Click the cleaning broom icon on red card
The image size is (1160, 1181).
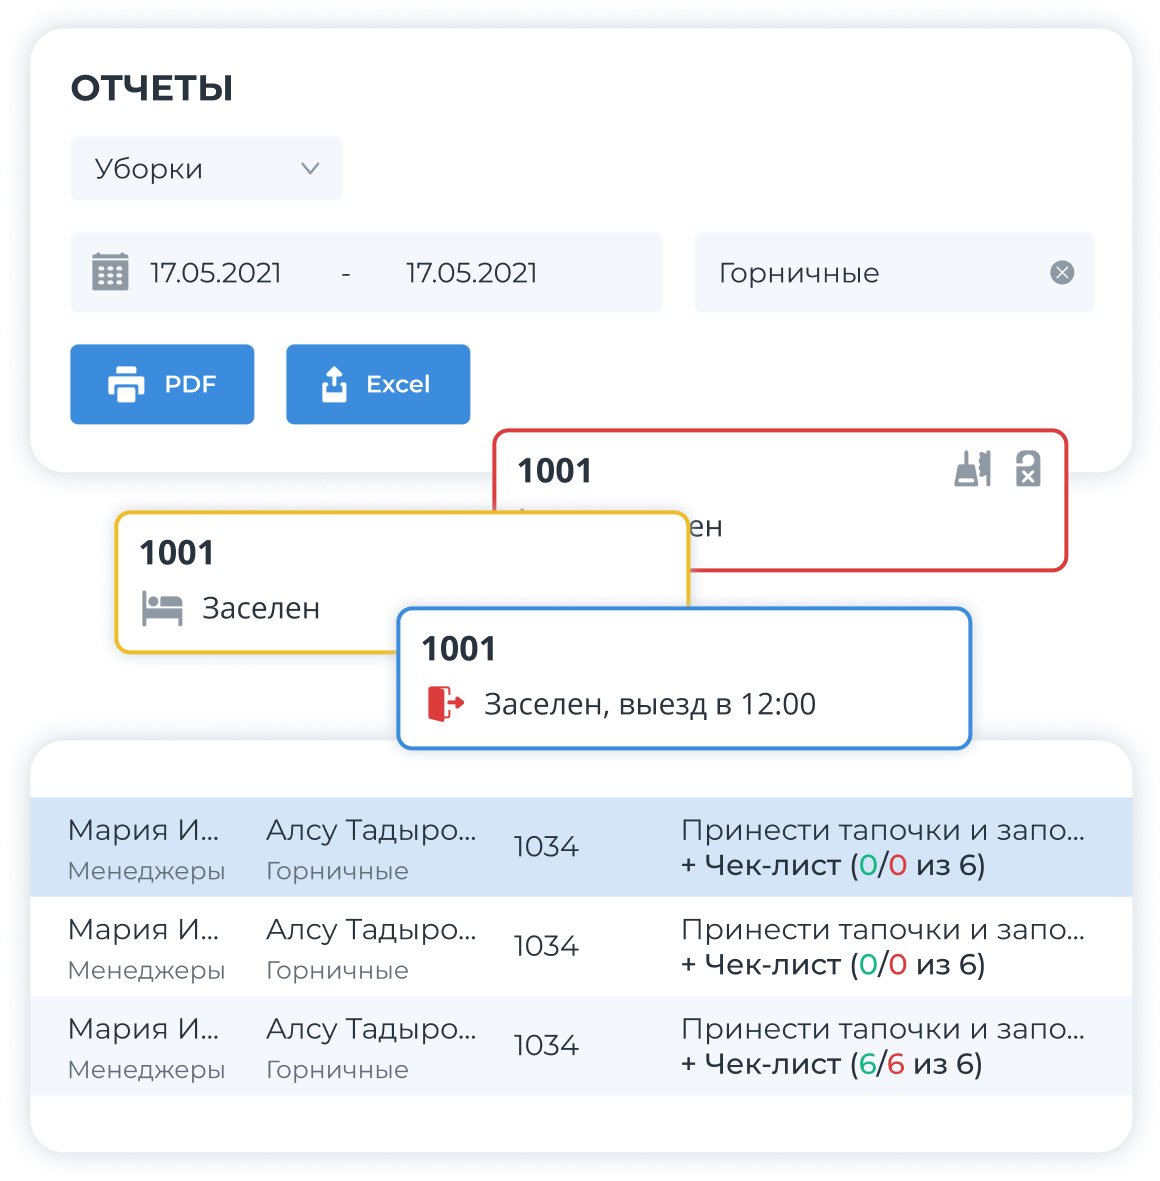(972, 469)
